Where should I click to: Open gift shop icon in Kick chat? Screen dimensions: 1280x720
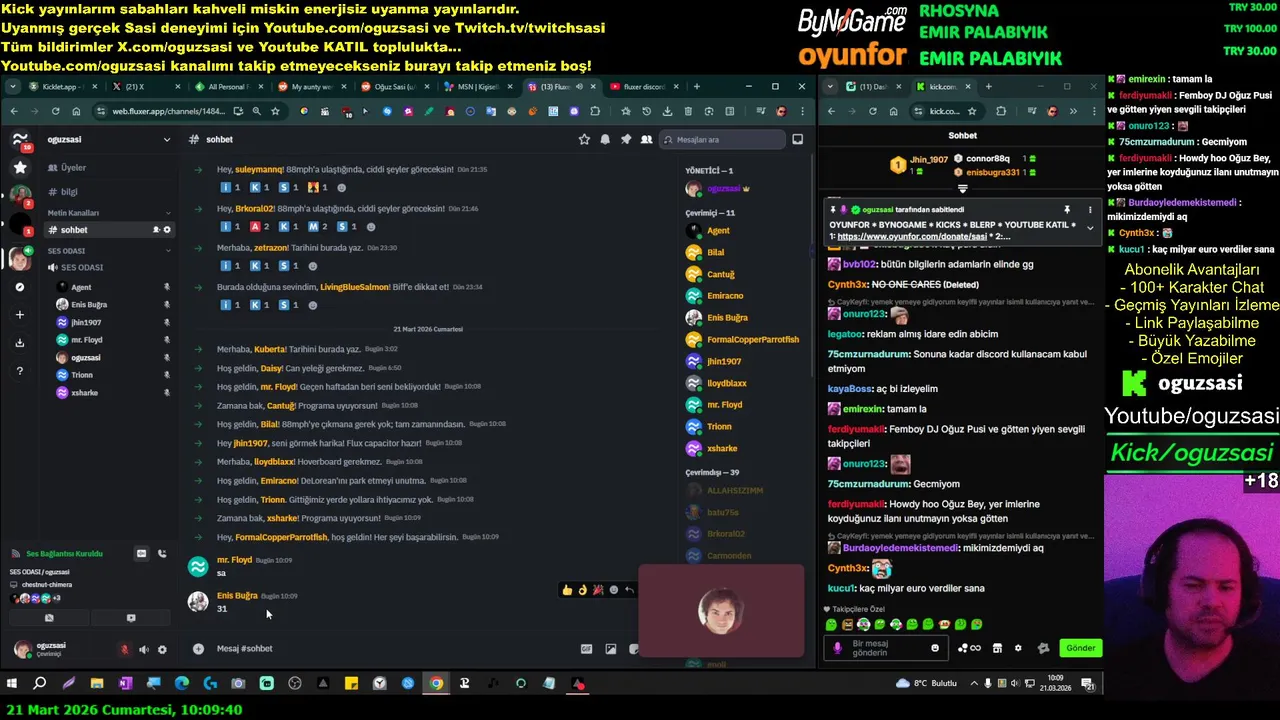pyautogui.click(x=997, y=648)
